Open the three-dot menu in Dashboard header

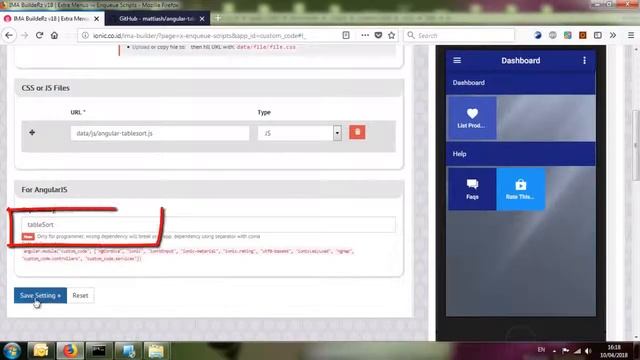pos(584,60)
